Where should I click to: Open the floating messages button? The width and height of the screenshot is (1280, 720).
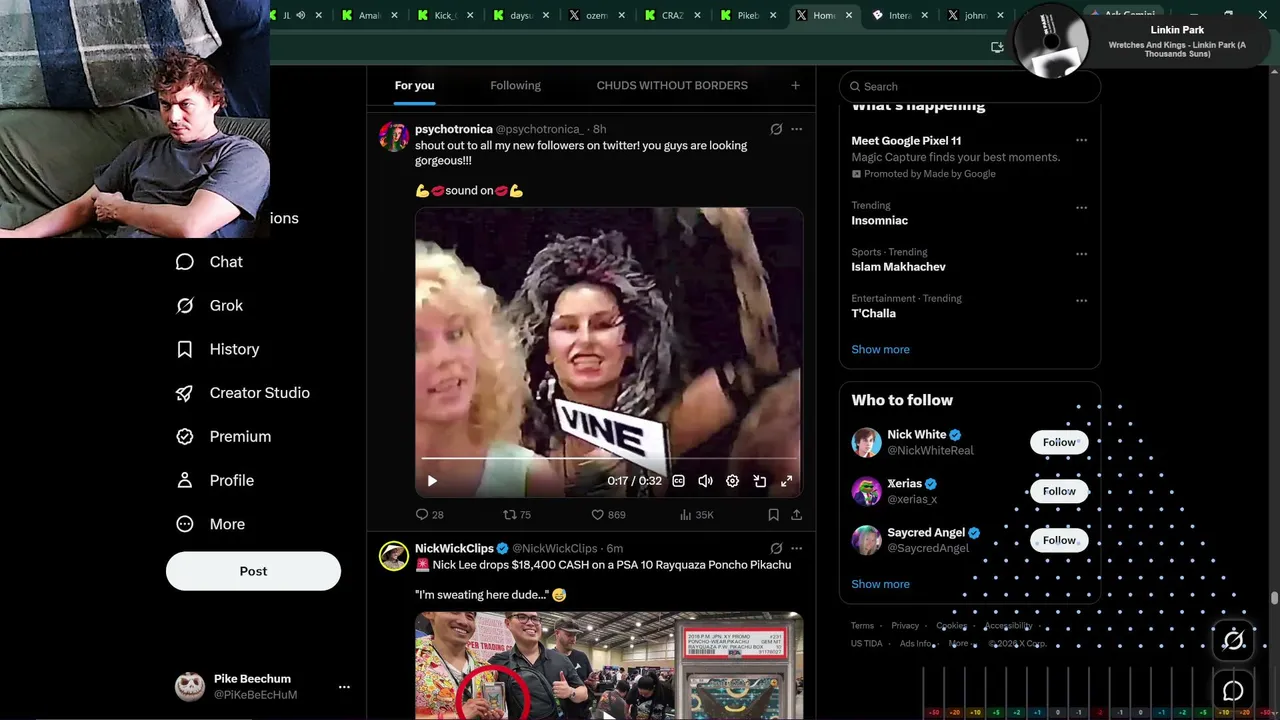(x=1233, y=691)
